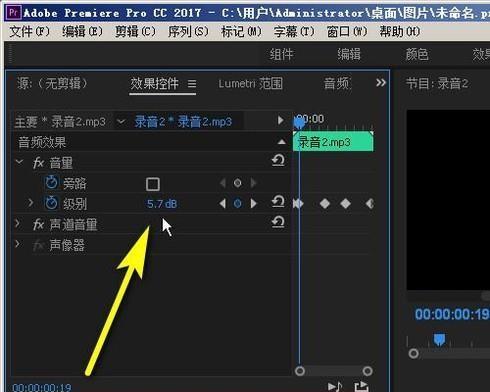Expand the 声像器 effect
Image resolution: width=490 pixels, height=392 pixels.
pyautogui.click(x=17, y=244)
